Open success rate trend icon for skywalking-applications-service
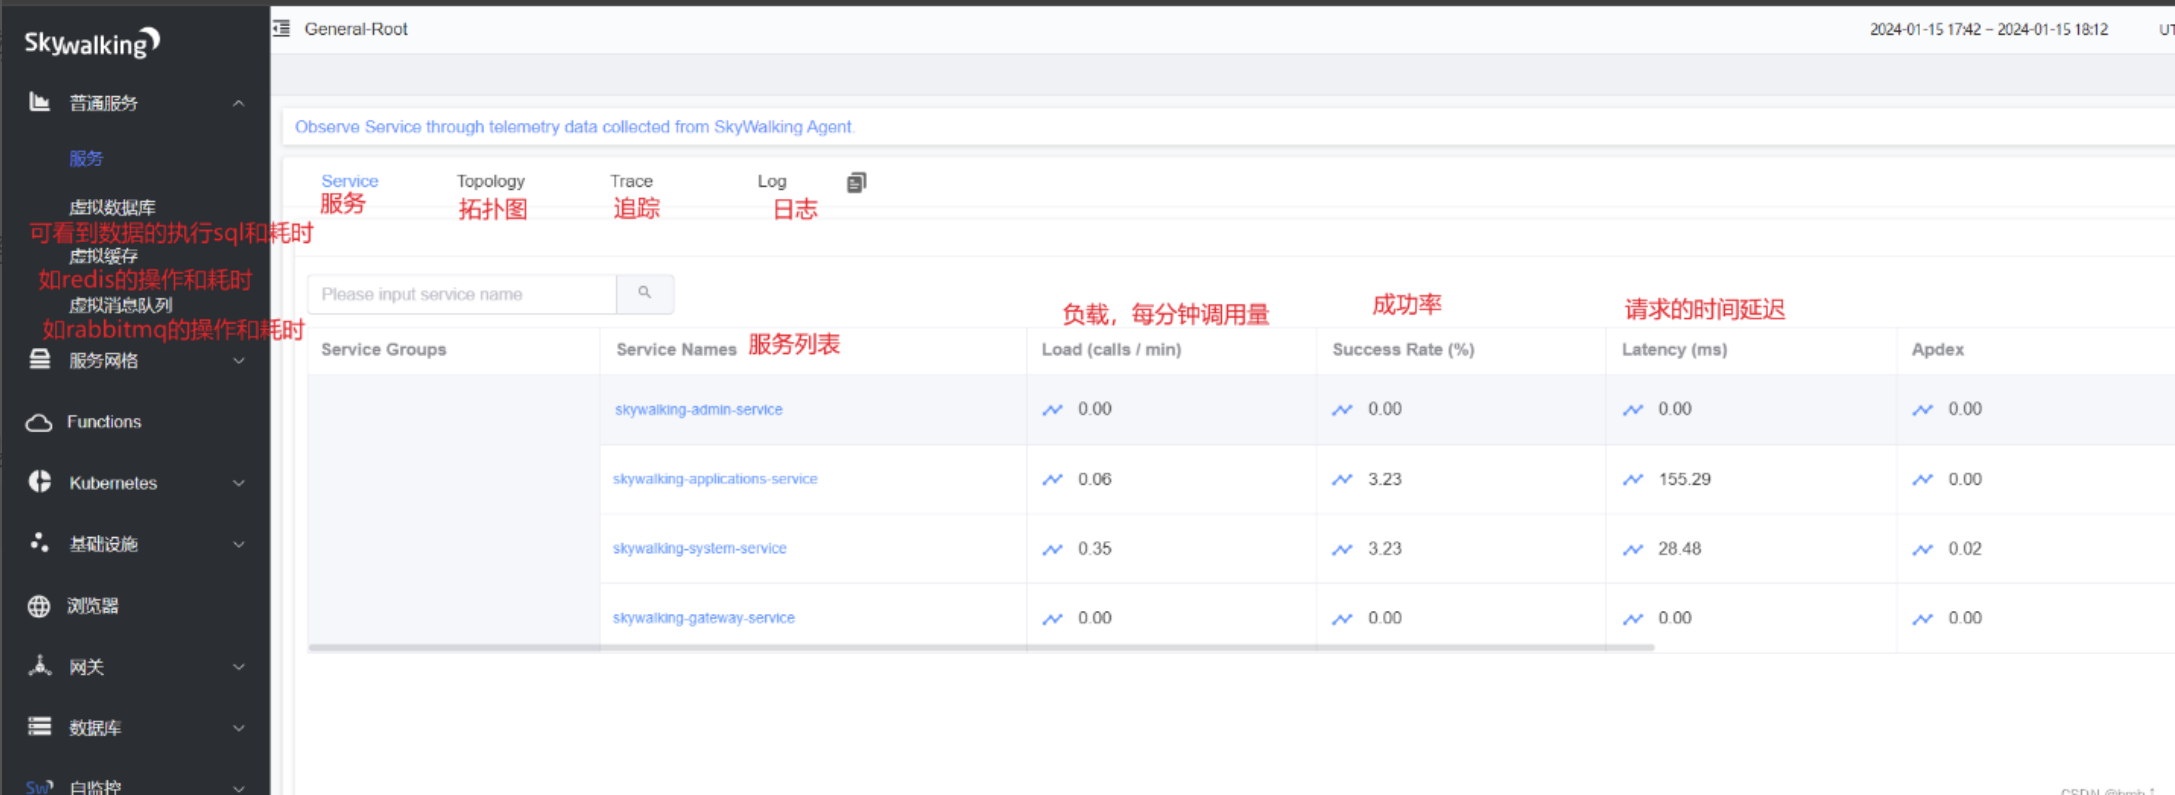The height and width of the screenshot is (795, 2175). 1342,480
